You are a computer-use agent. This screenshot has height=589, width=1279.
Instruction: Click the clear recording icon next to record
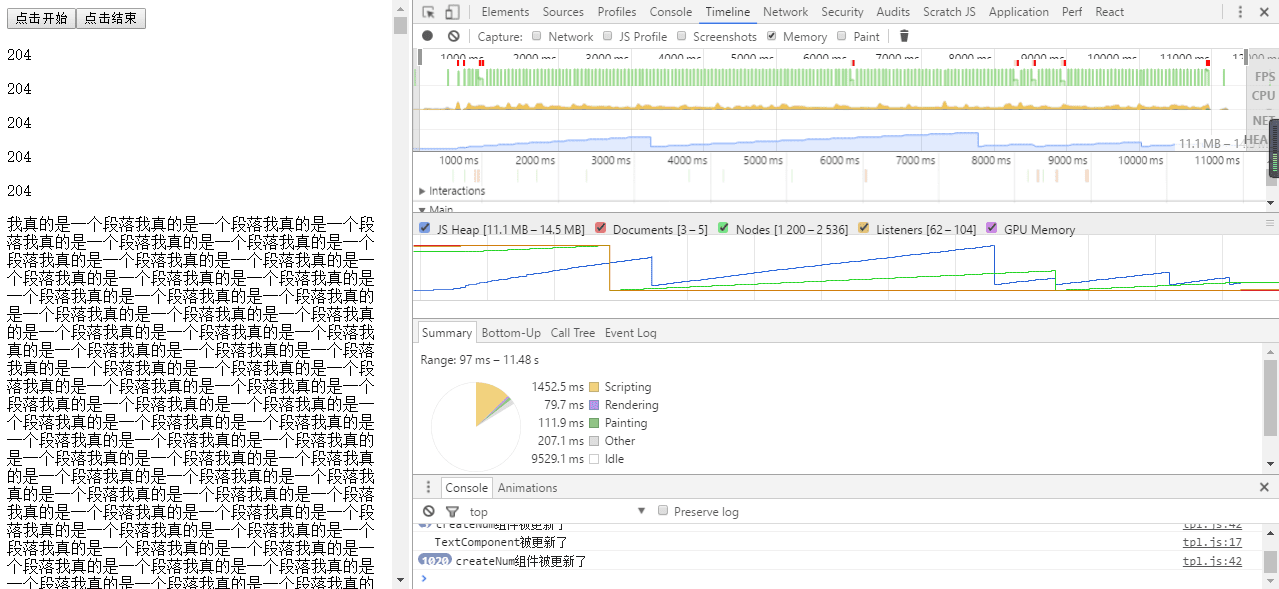coord(453,36)
